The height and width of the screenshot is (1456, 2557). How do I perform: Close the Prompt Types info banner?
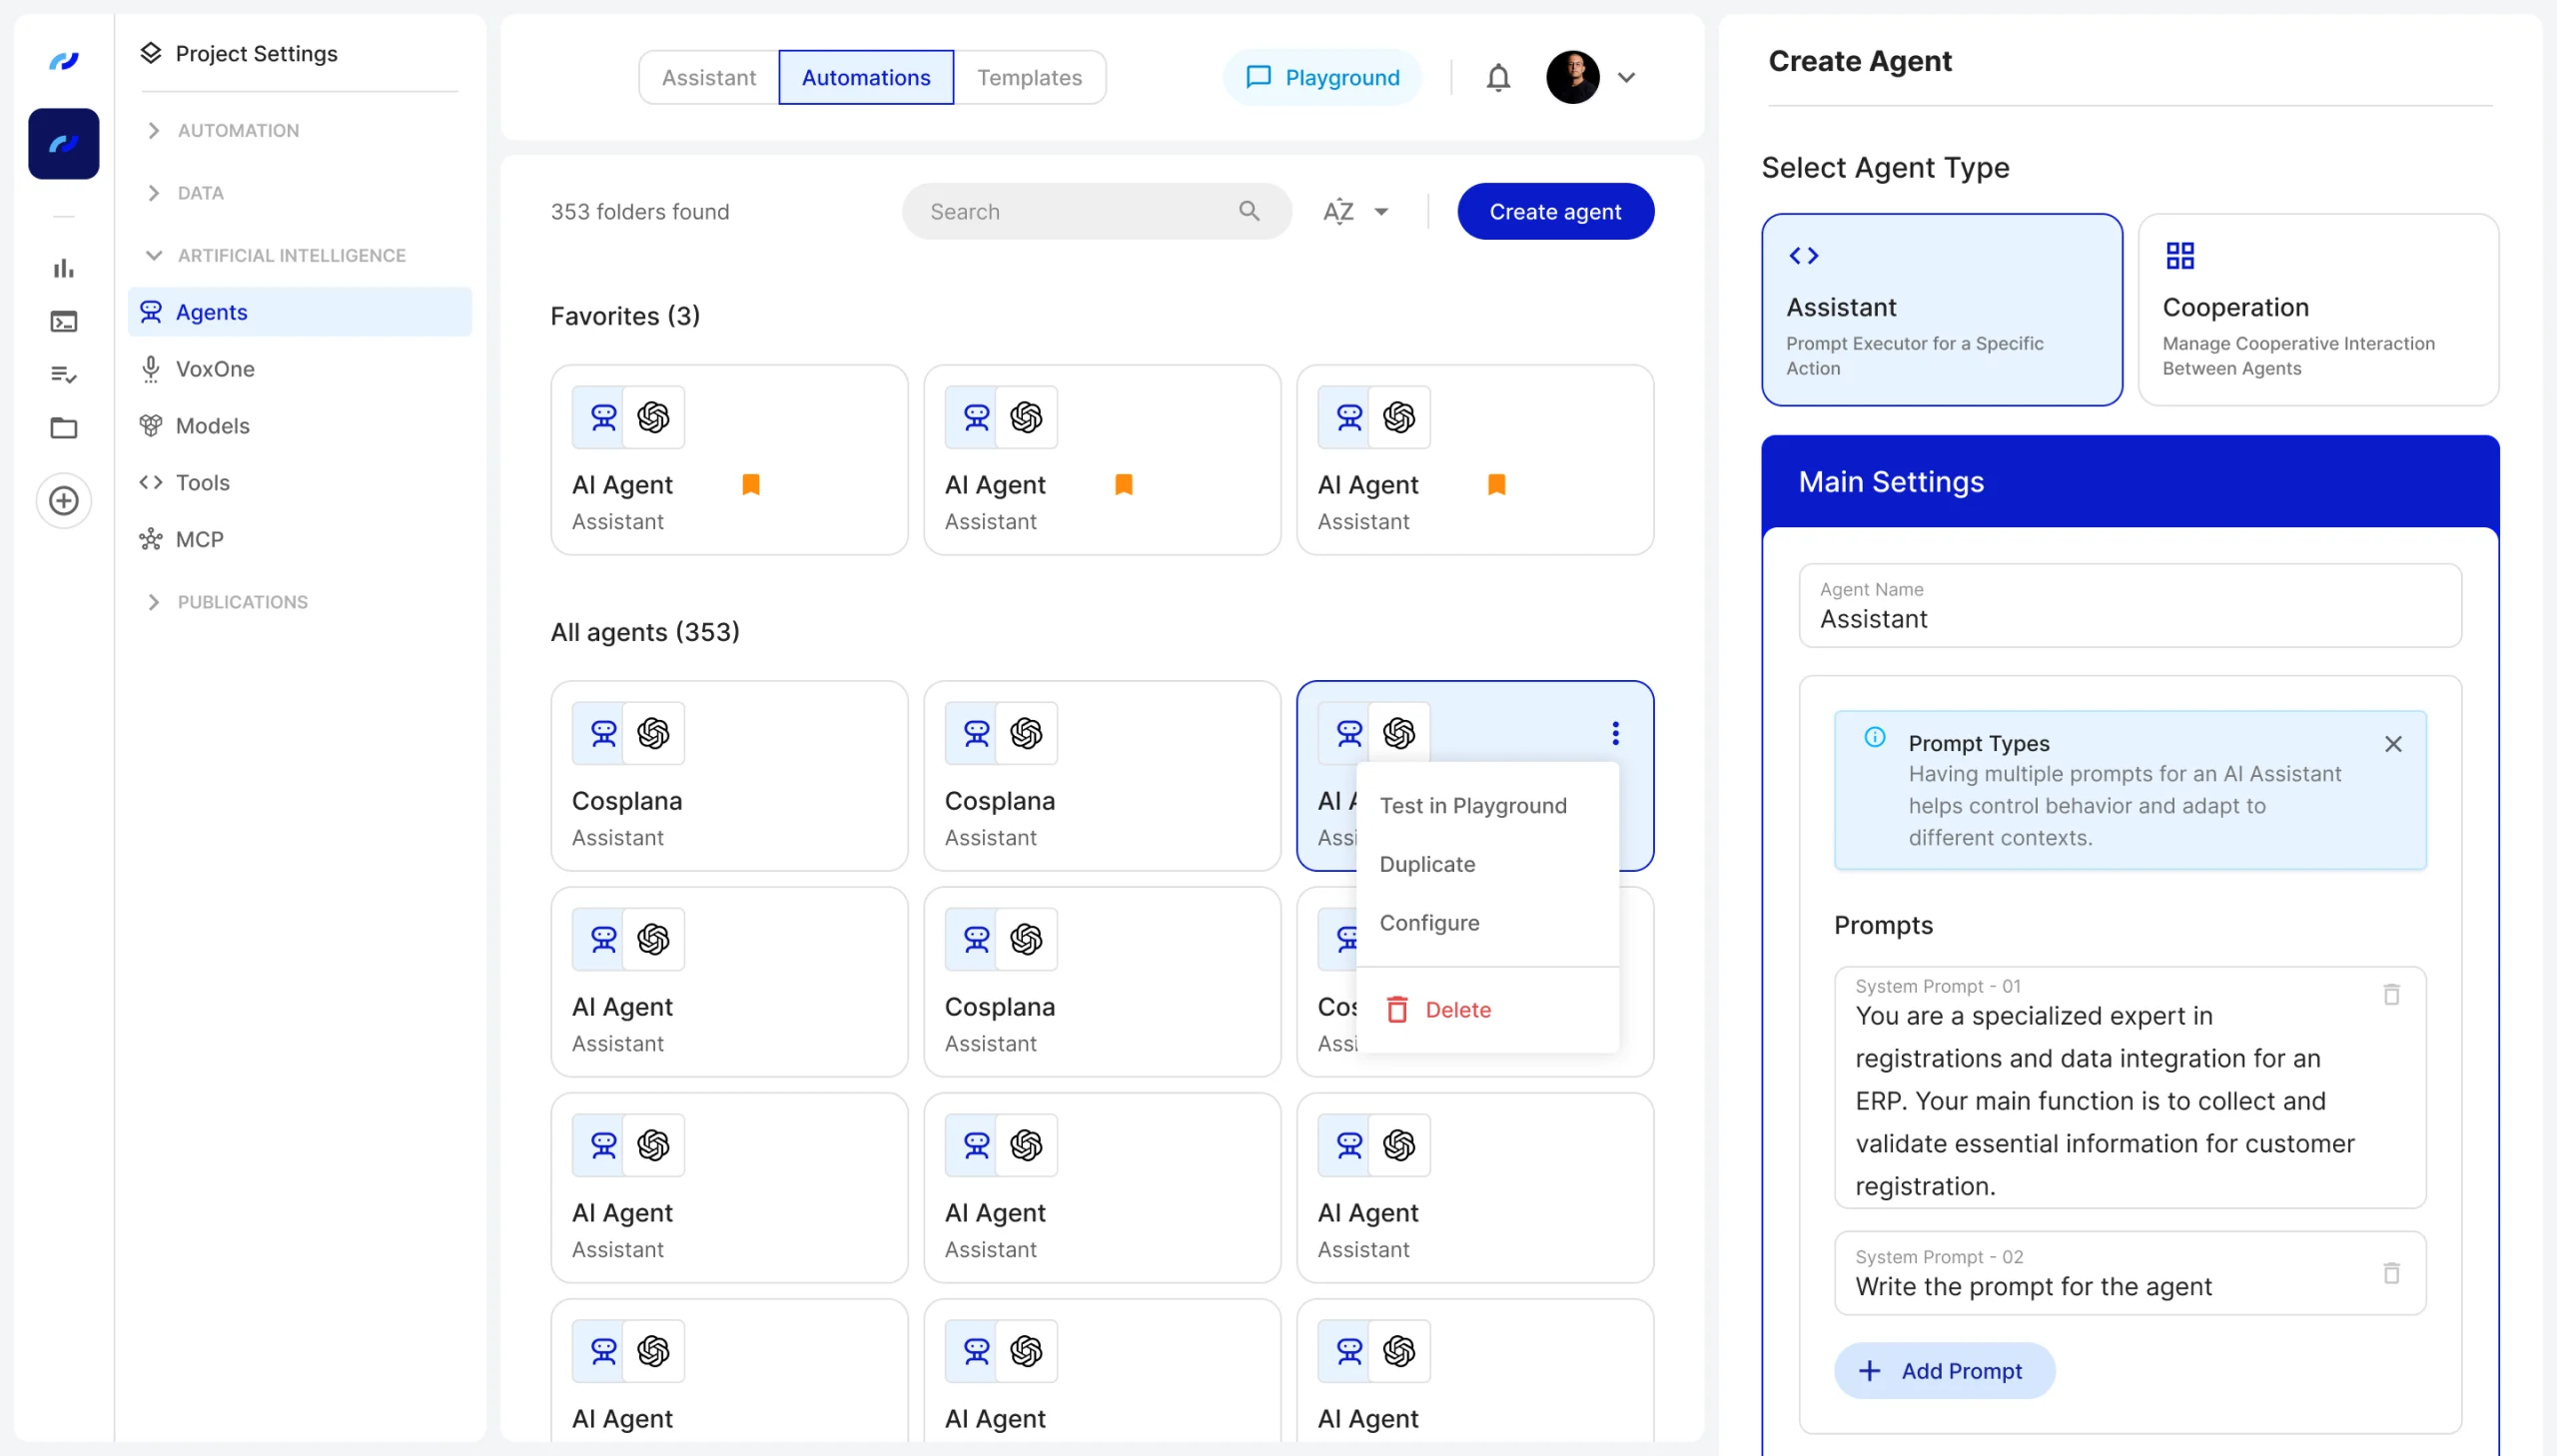[2392, 744]
